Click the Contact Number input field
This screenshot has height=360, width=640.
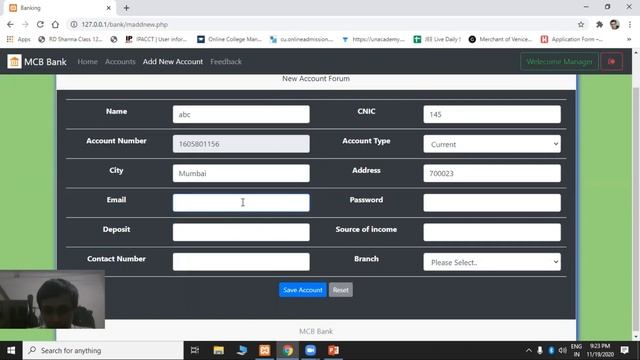(x=241, y=262)
